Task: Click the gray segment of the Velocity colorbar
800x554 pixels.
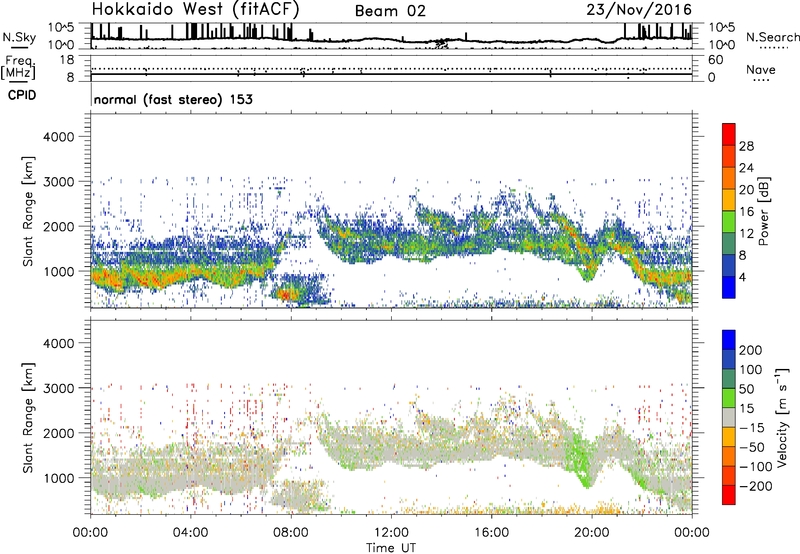Action: coord(729,417)
